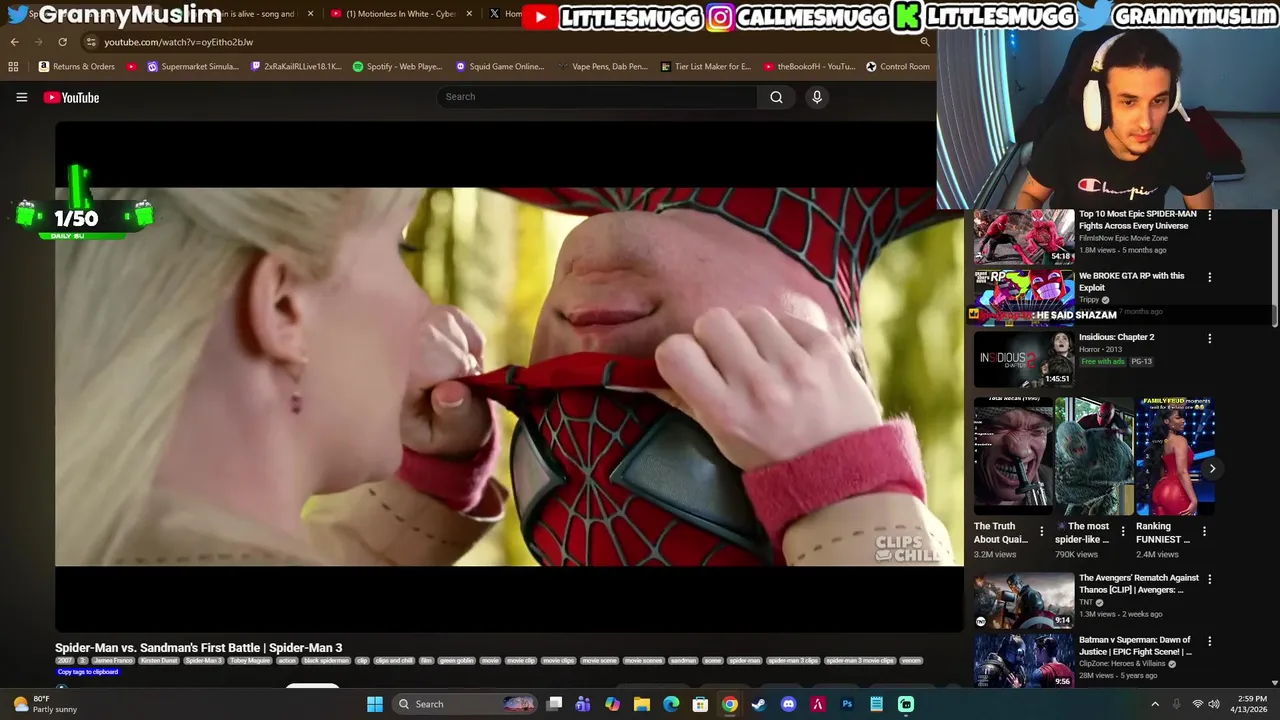This screenshot has height=720, width=1280.
Task: Click the page vertical scrollbar down arrow
Action: pyautogui.click(x=1274, y=683)
